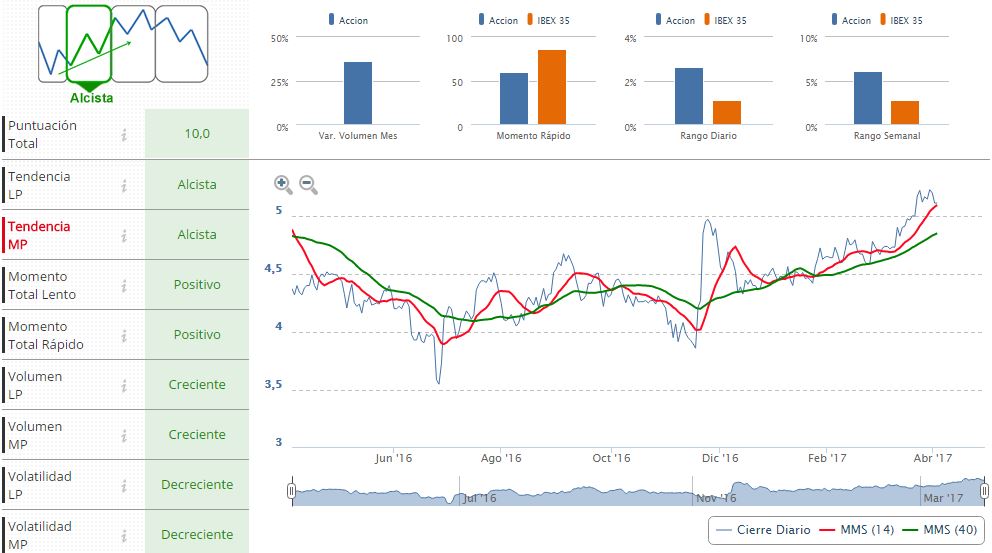This screenshot has height=553, width=992.
Task: Click the green Alcista trend label
Action: (91, 98)
